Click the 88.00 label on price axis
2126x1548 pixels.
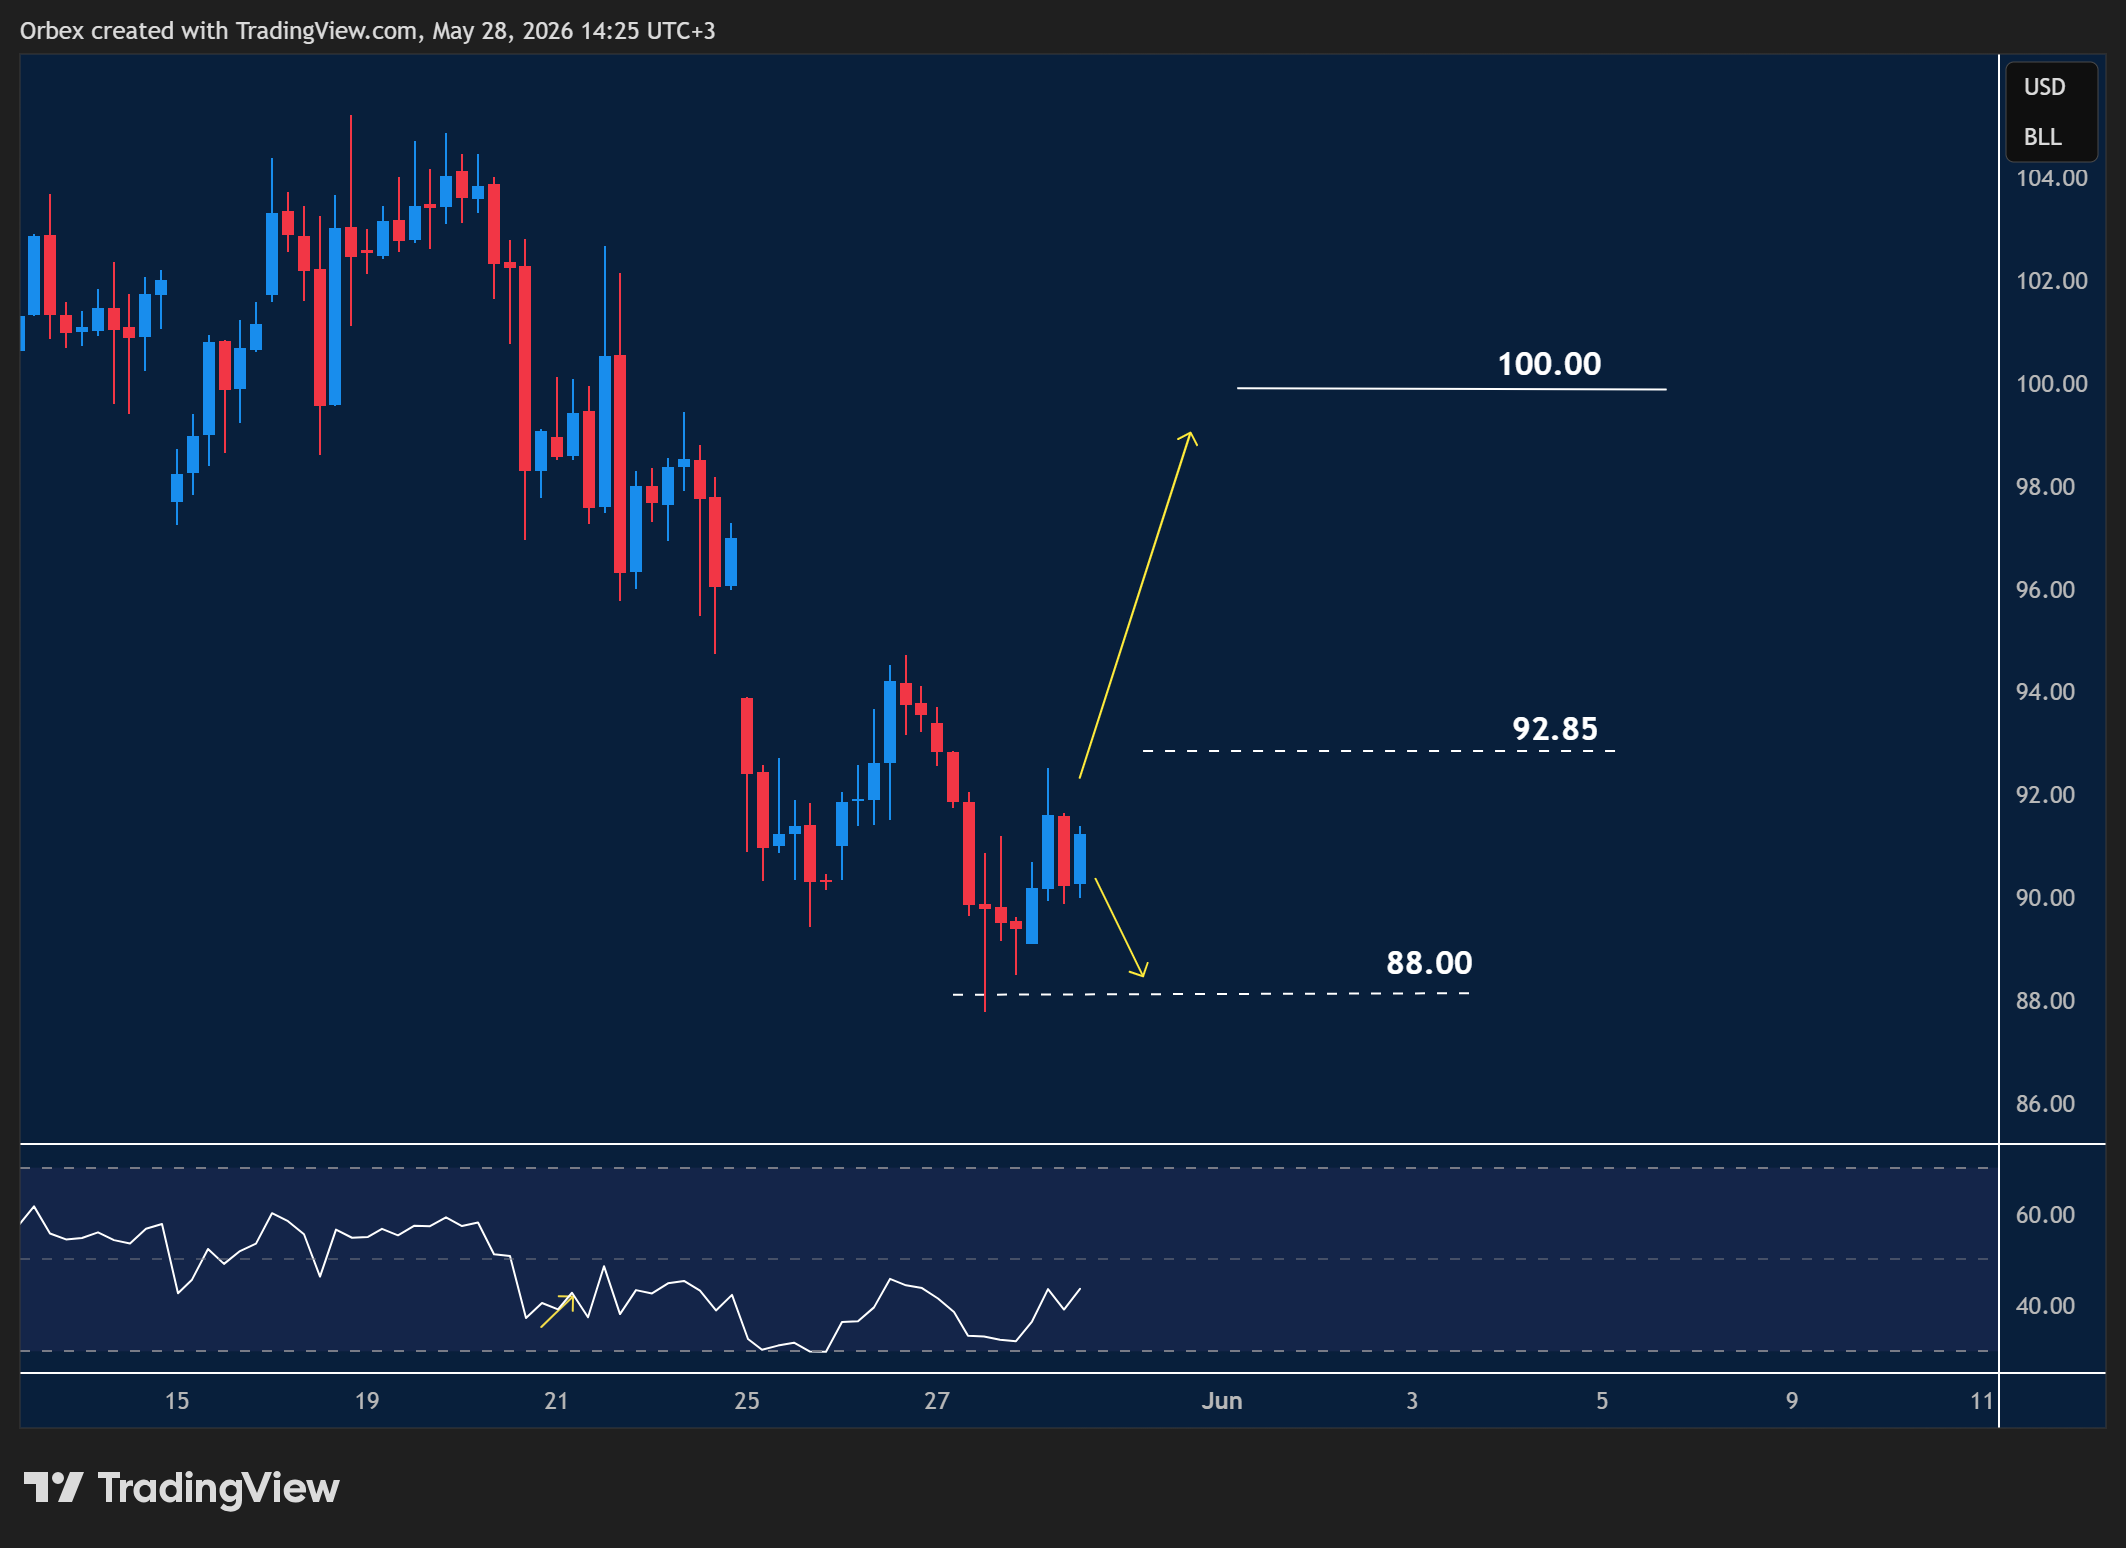(2045, 1001)
